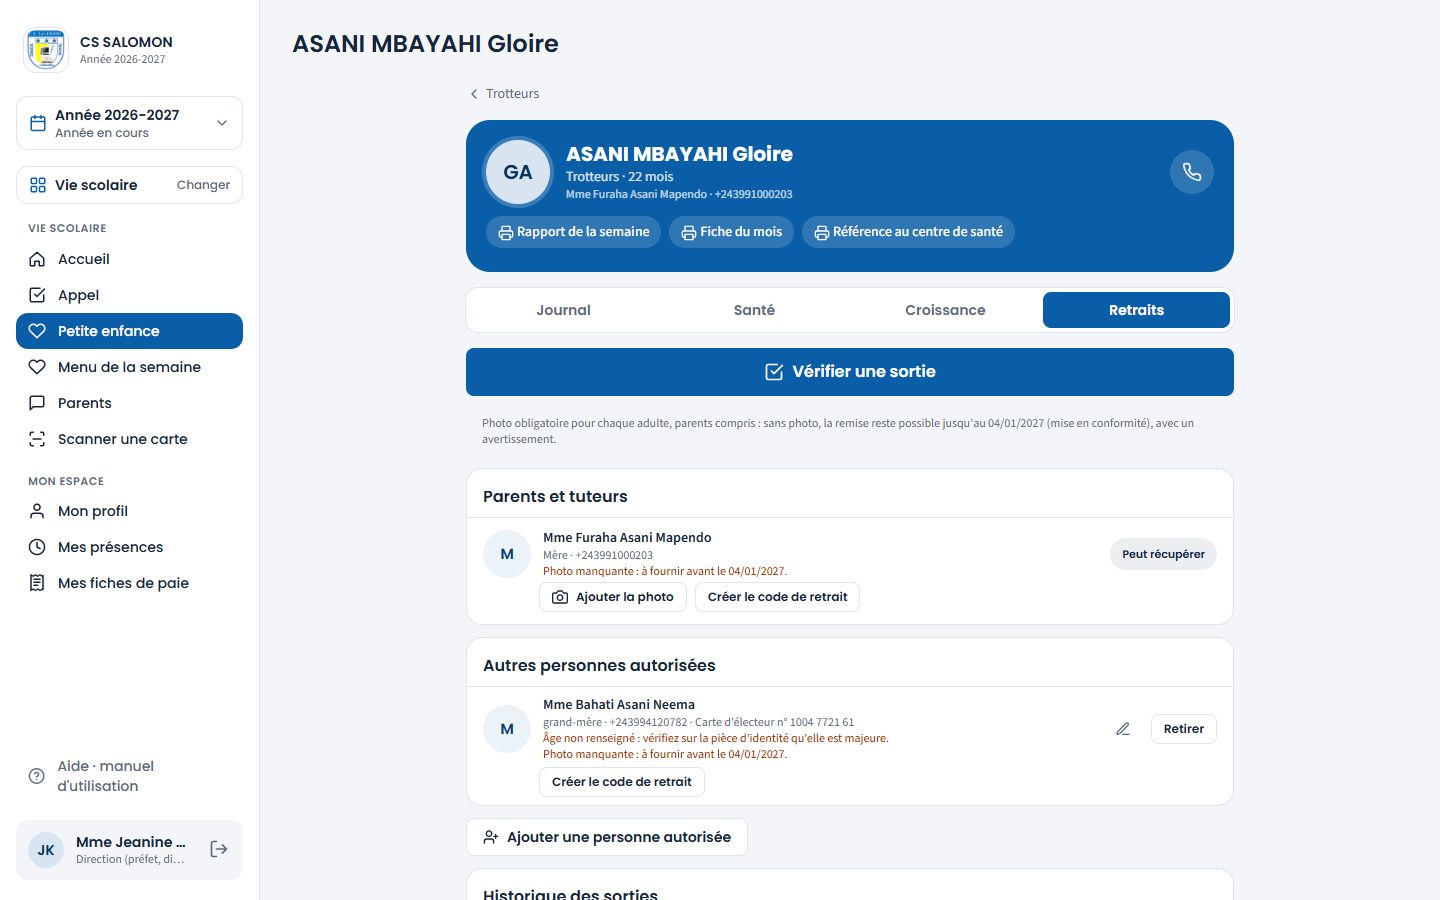The height and width of the screenshot is (900, 1440).
Task: Open Menu de la semaine
Action: coord(129,367)
